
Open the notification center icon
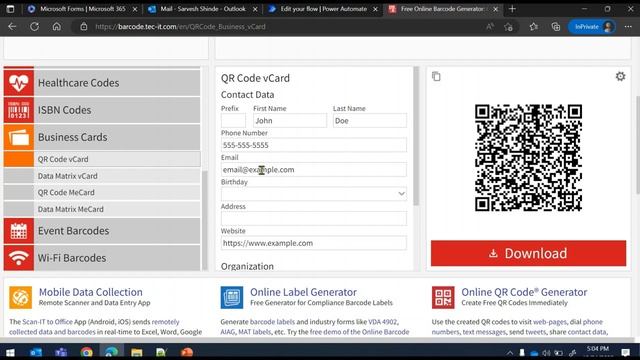click(x=626, y=352)
